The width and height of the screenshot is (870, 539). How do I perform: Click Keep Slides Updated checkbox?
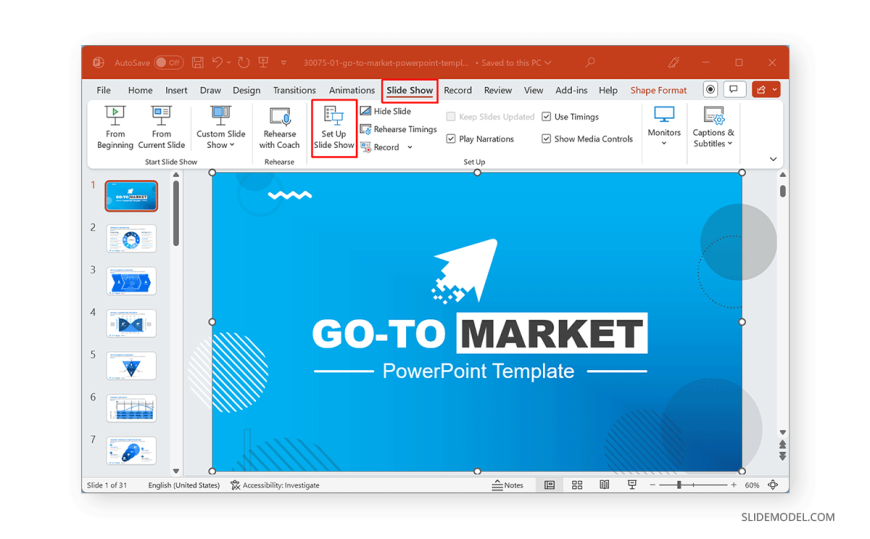coord(451,117)
